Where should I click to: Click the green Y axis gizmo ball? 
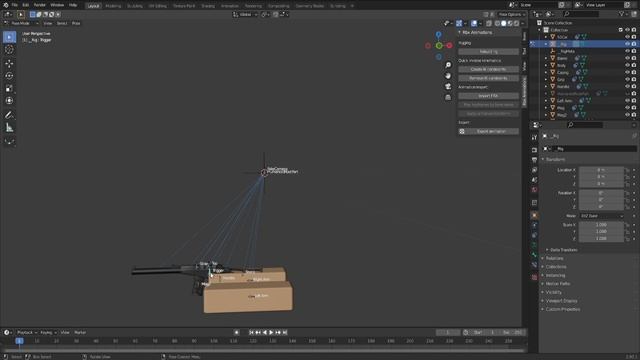[439, 46]
